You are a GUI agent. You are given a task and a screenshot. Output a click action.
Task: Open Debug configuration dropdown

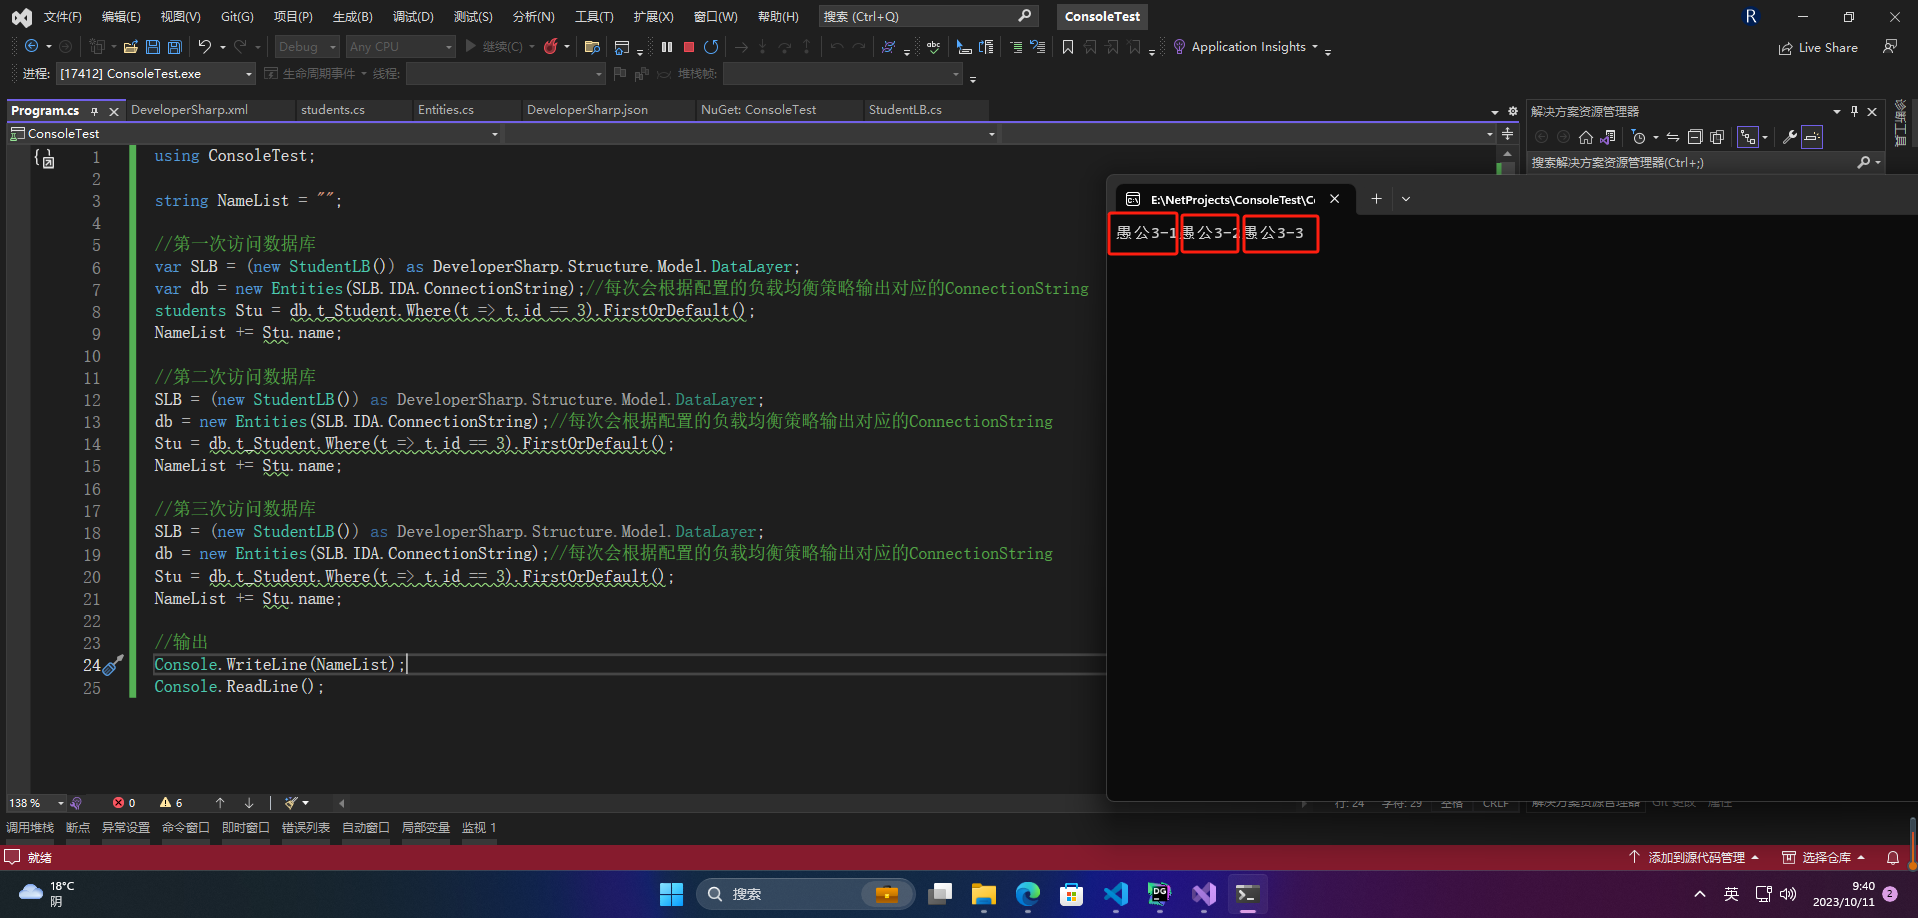point(307,47)
